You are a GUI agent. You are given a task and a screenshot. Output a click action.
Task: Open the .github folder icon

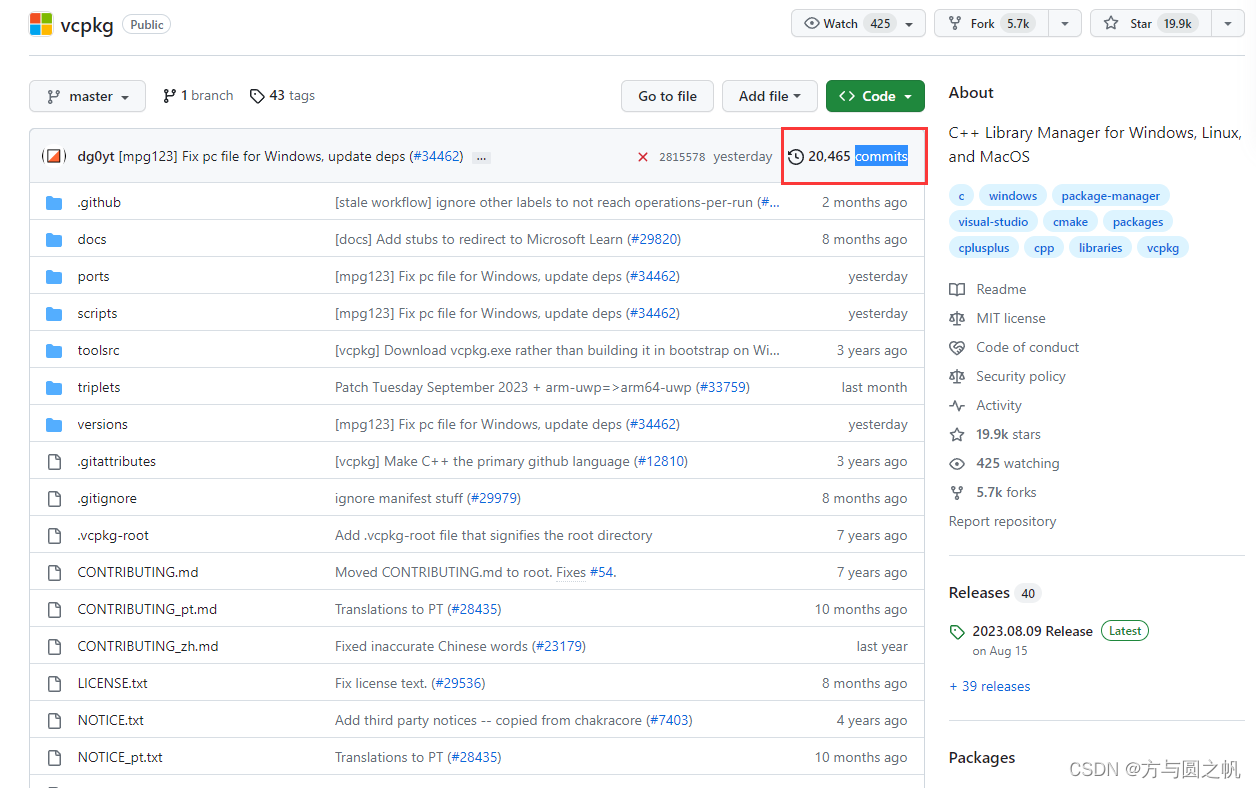54,203
